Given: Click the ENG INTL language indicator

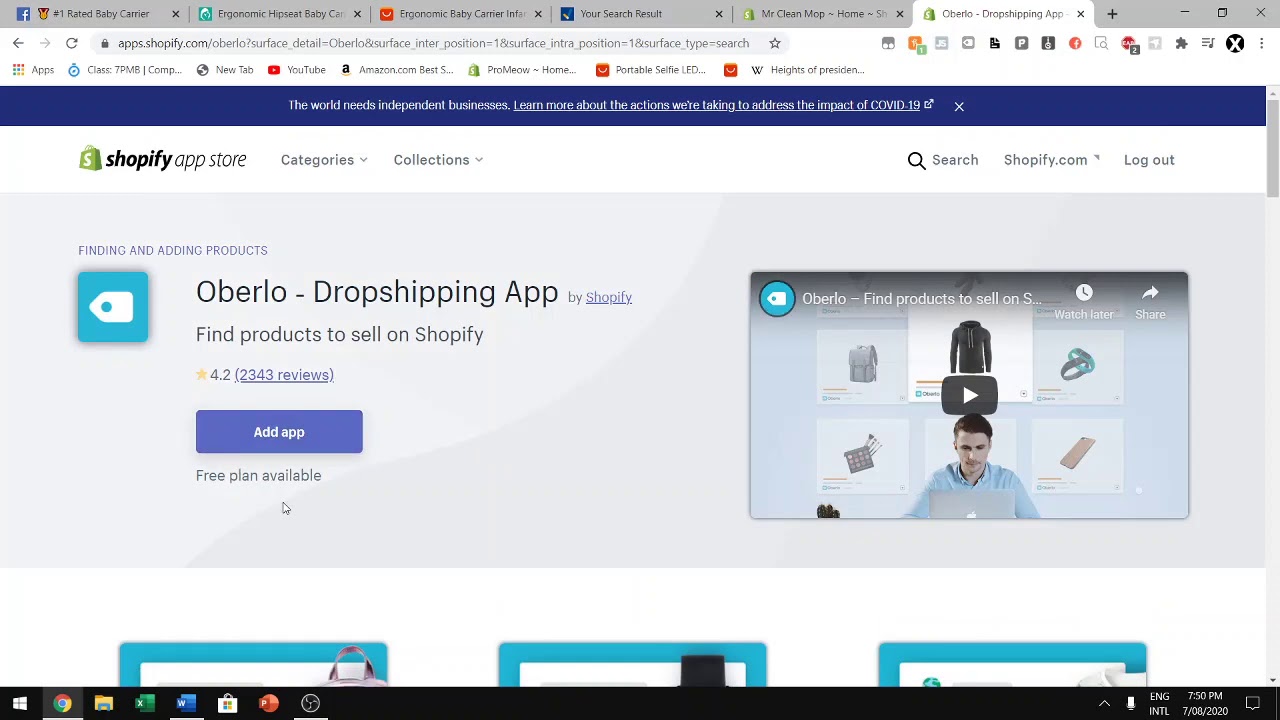Looking at the screenshot, I should 1159,703.
